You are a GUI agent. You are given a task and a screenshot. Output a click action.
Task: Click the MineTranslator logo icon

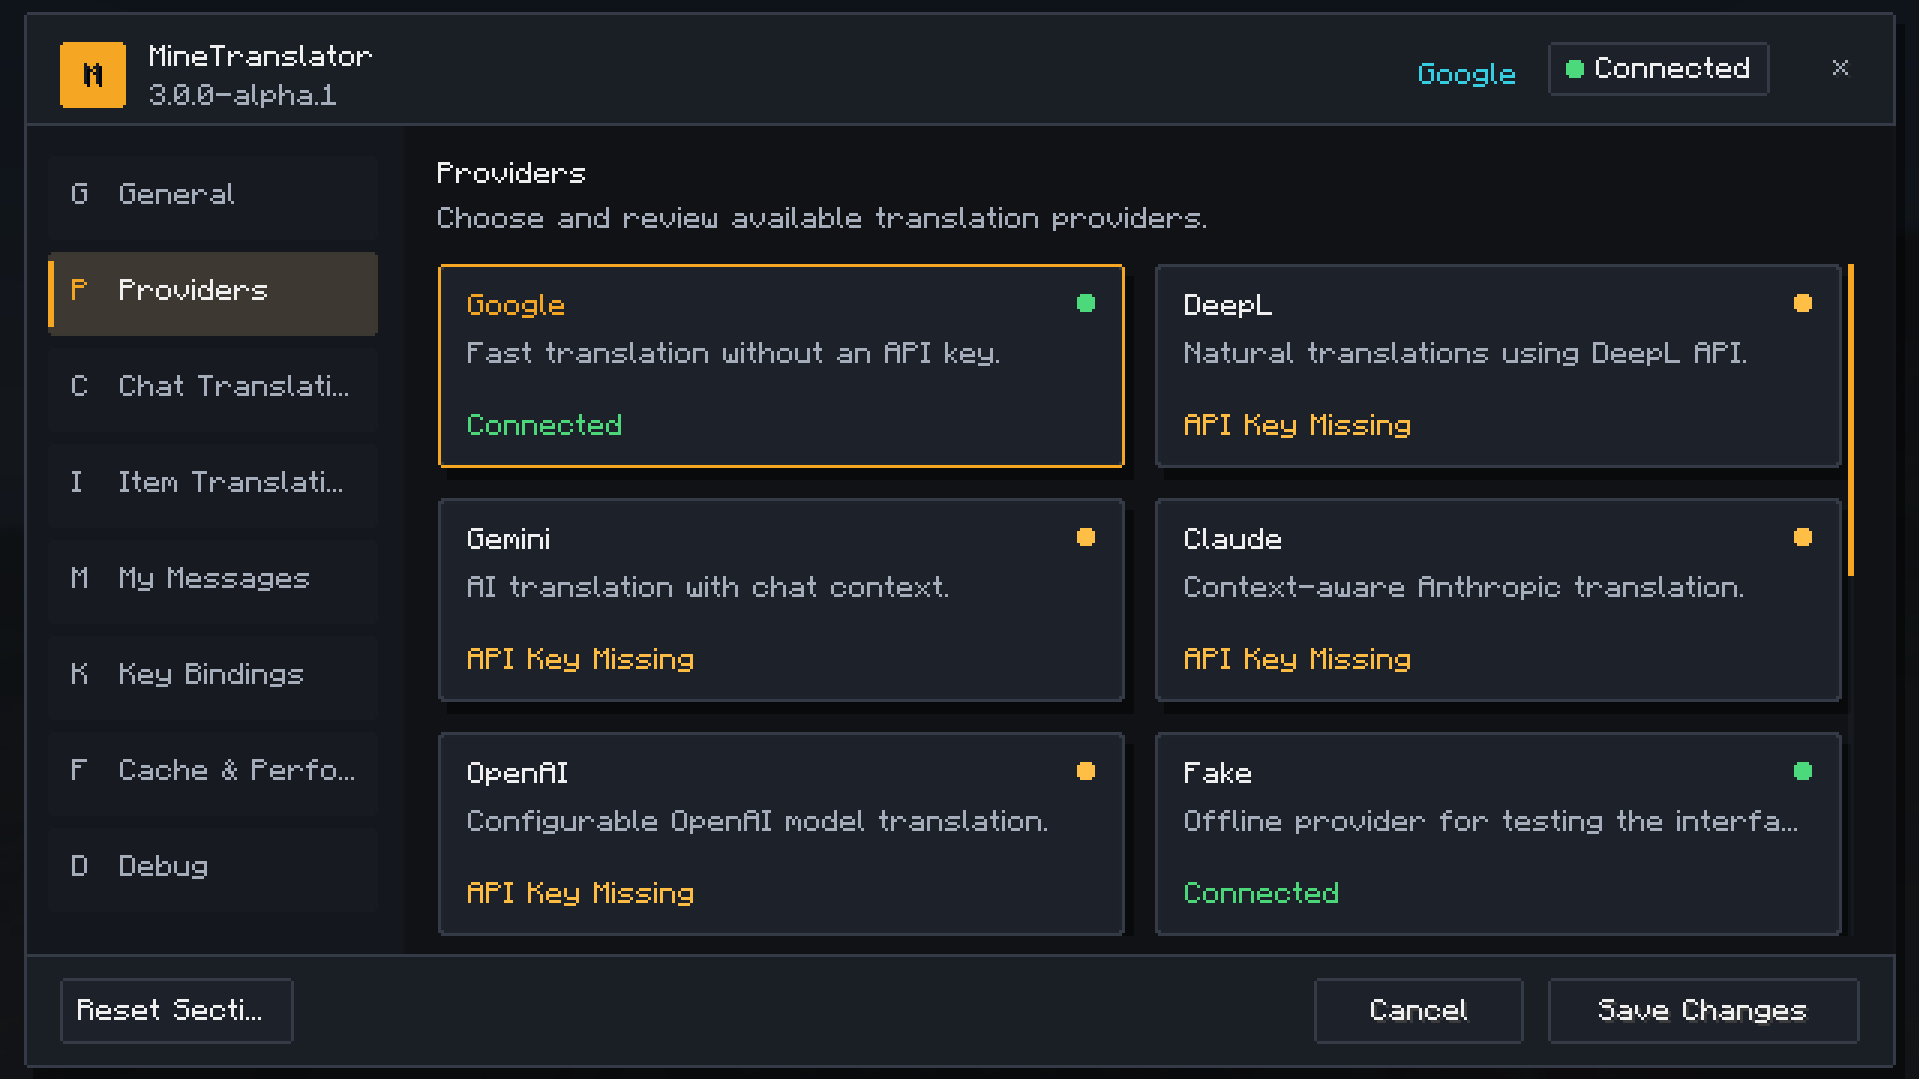click(x=93, y=75)
